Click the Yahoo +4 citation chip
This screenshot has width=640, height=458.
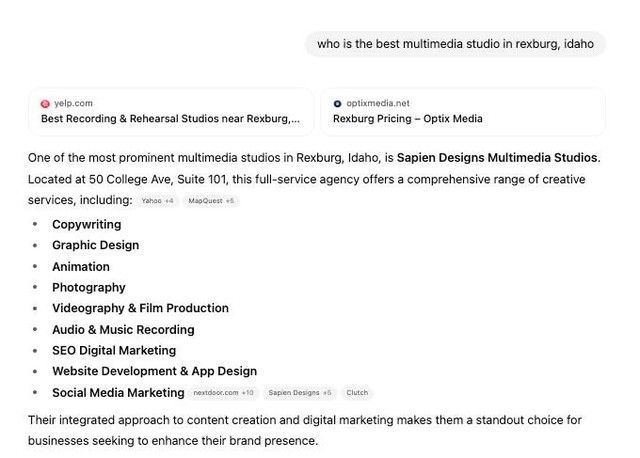[157, 201]
